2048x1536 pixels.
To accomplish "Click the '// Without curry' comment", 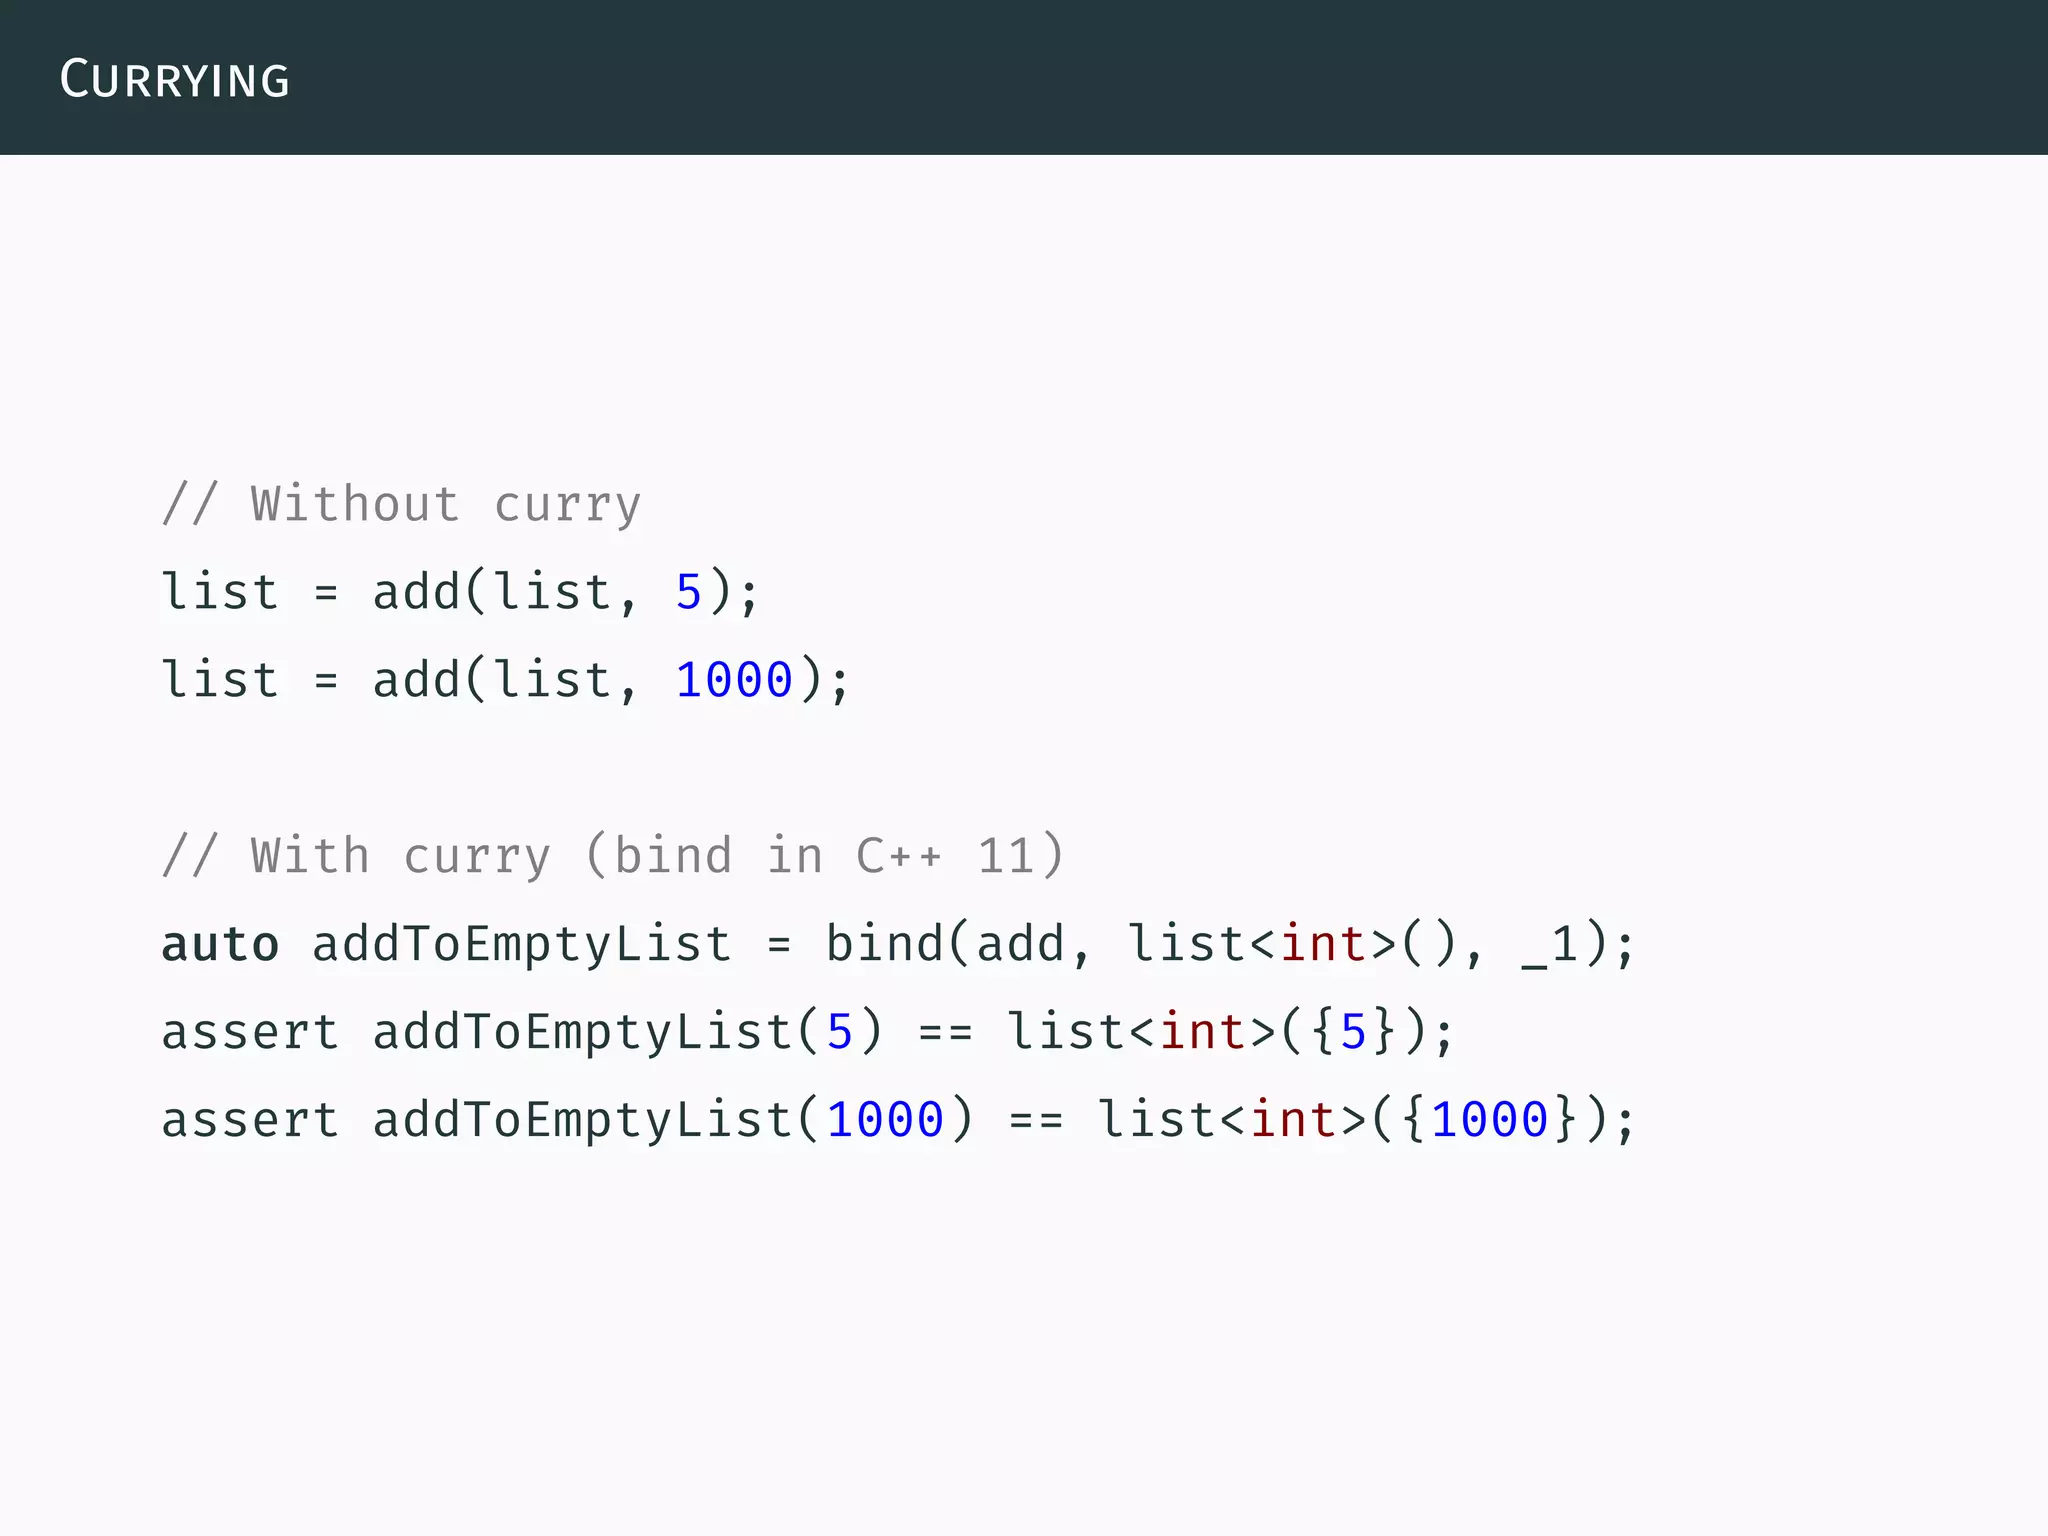I will click(400, 504).
